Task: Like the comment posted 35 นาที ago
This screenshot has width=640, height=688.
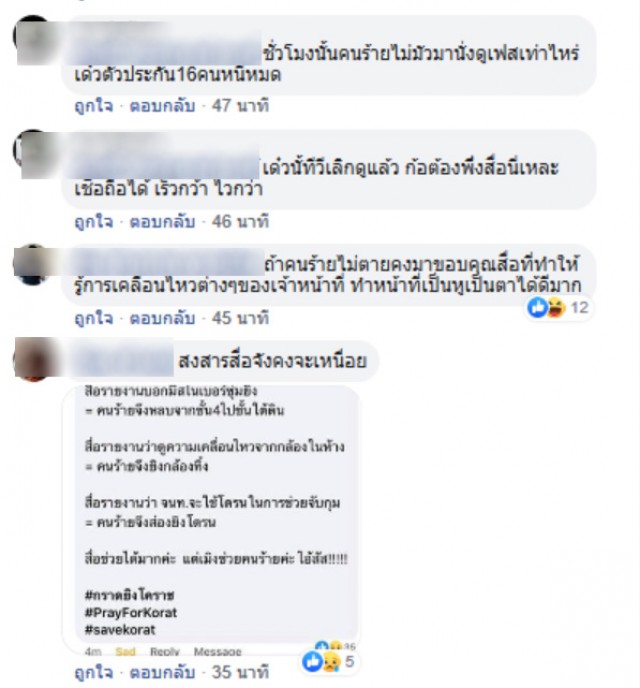Action: tap(93, 673)
